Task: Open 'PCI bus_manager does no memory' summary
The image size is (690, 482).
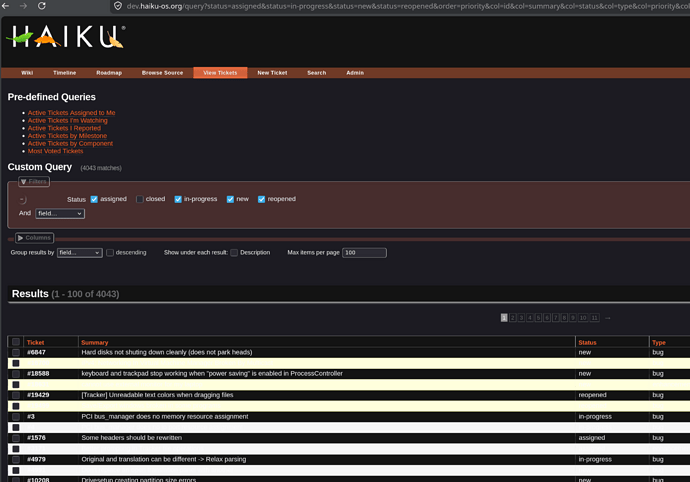Action: pos(165,417)
